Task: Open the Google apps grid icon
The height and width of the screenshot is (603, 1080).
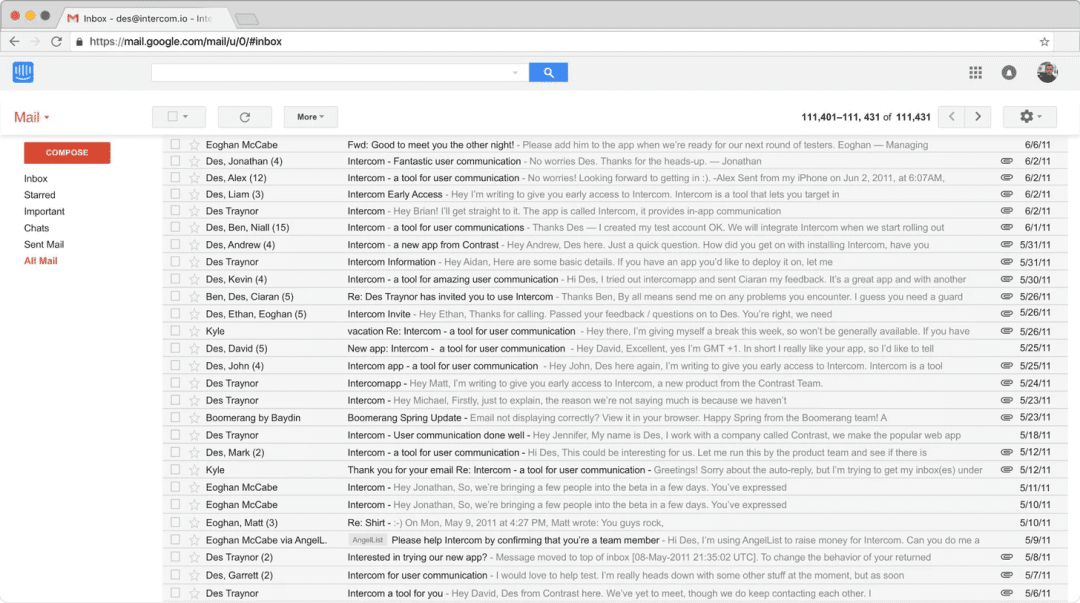Action: 975,72
